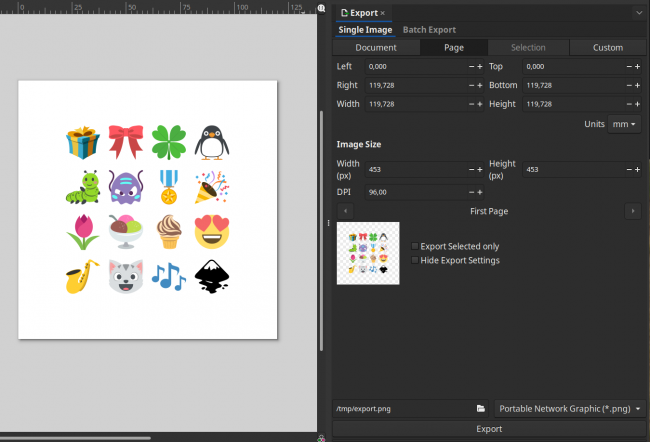
Task: Select the soft-serve cupcake emoji
Action: 169,232
